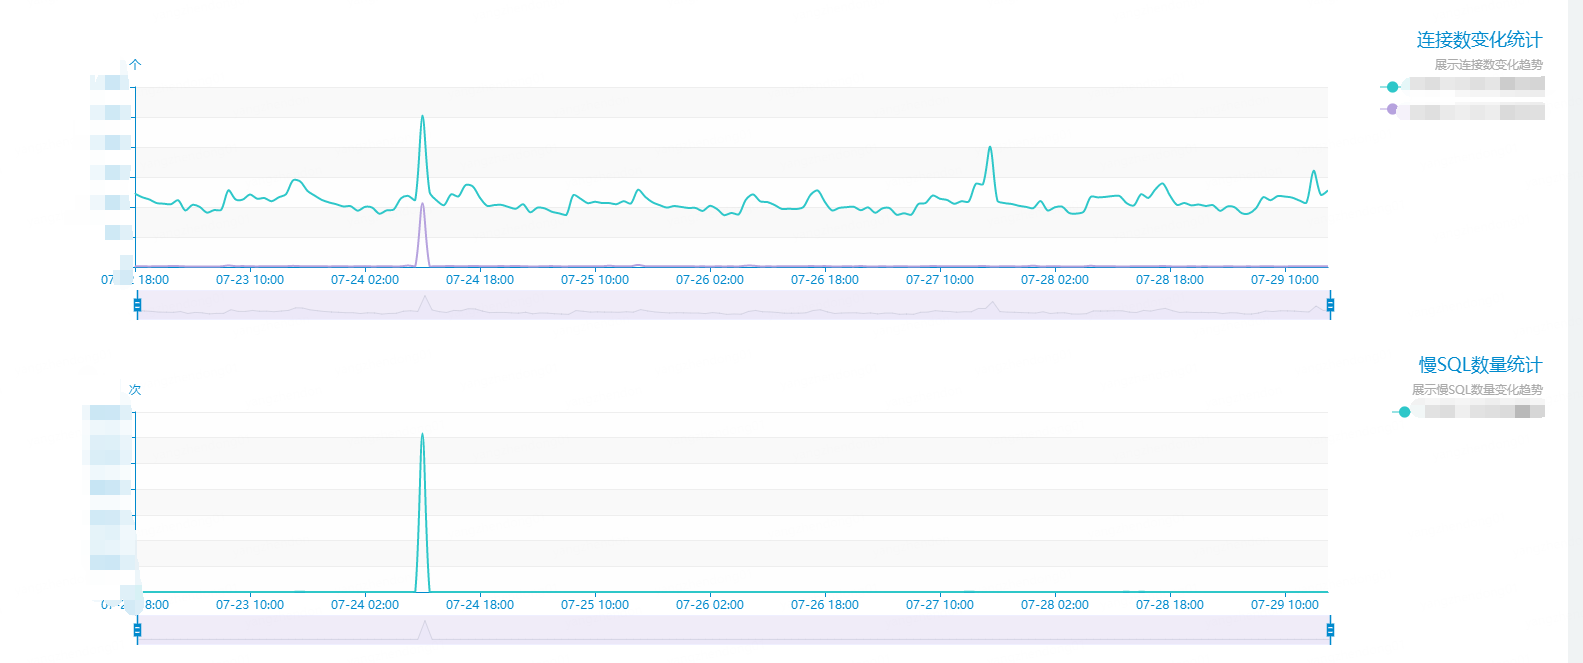
Task: Click left zoom handle of slow SQL chart
Action: tap(137, 630)
